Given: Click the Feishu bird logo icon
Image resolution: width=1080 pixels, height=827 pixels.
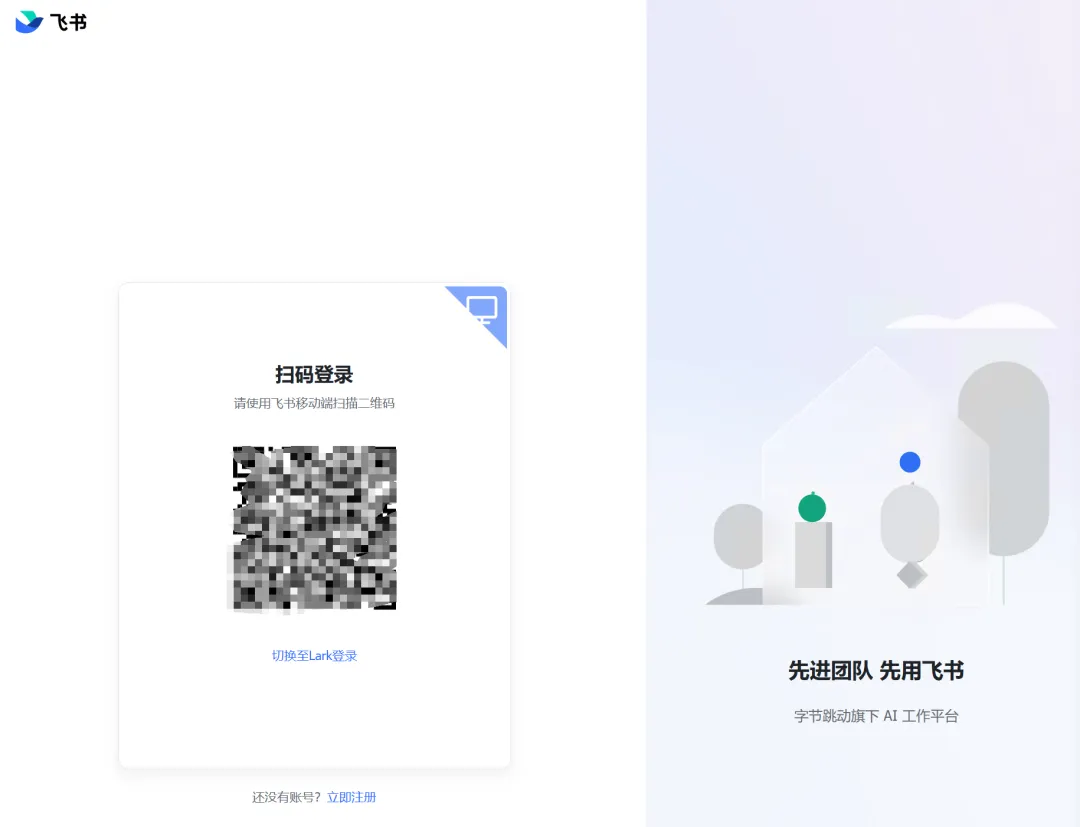Looking at the screenshot, I should tap(29, 22).
